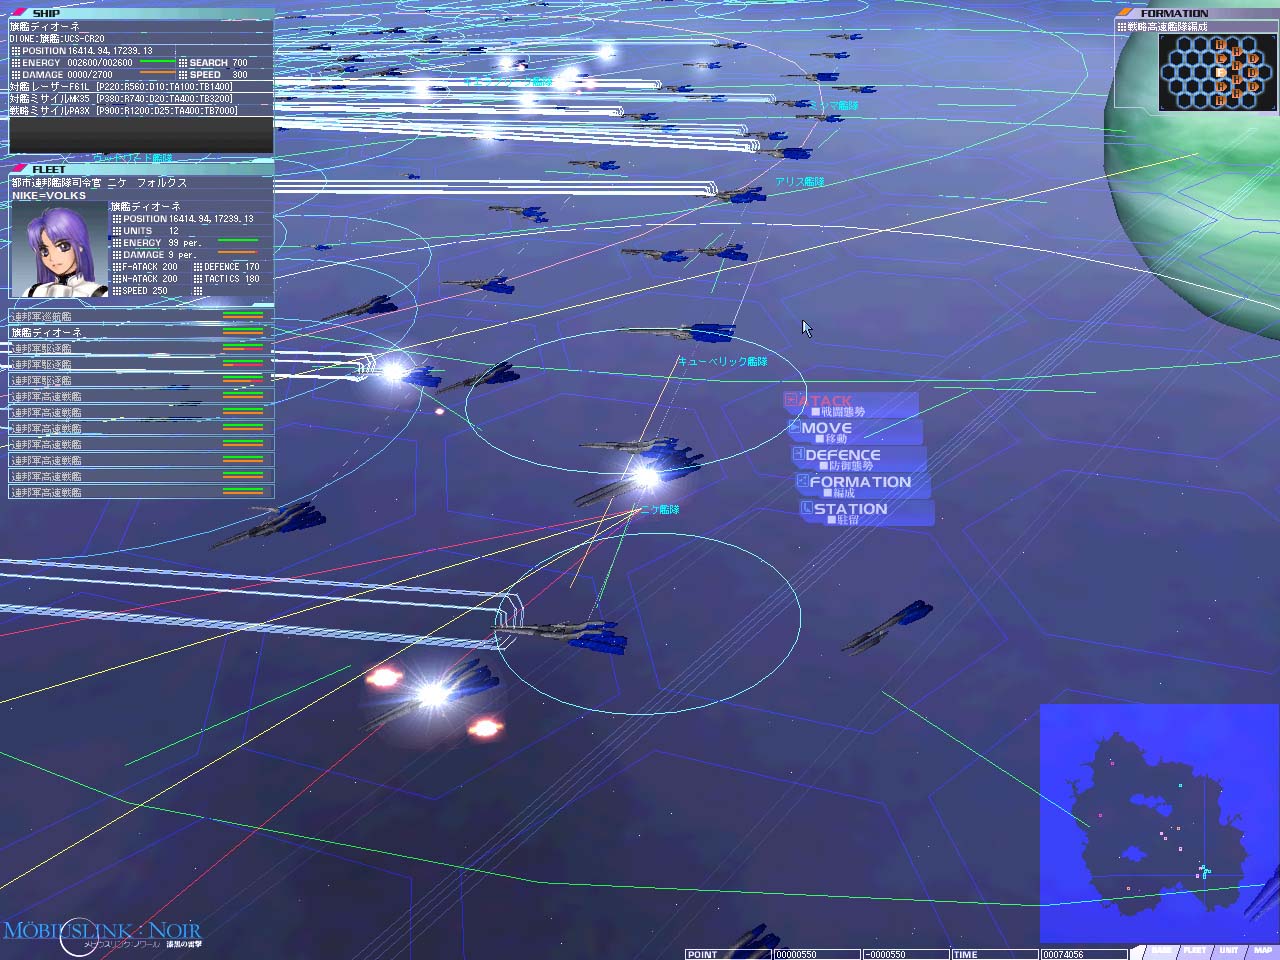Screen dimensions: 1280x960
Task: Click the fleet ENERGY 99 per. bar
Action: (238, 242)
